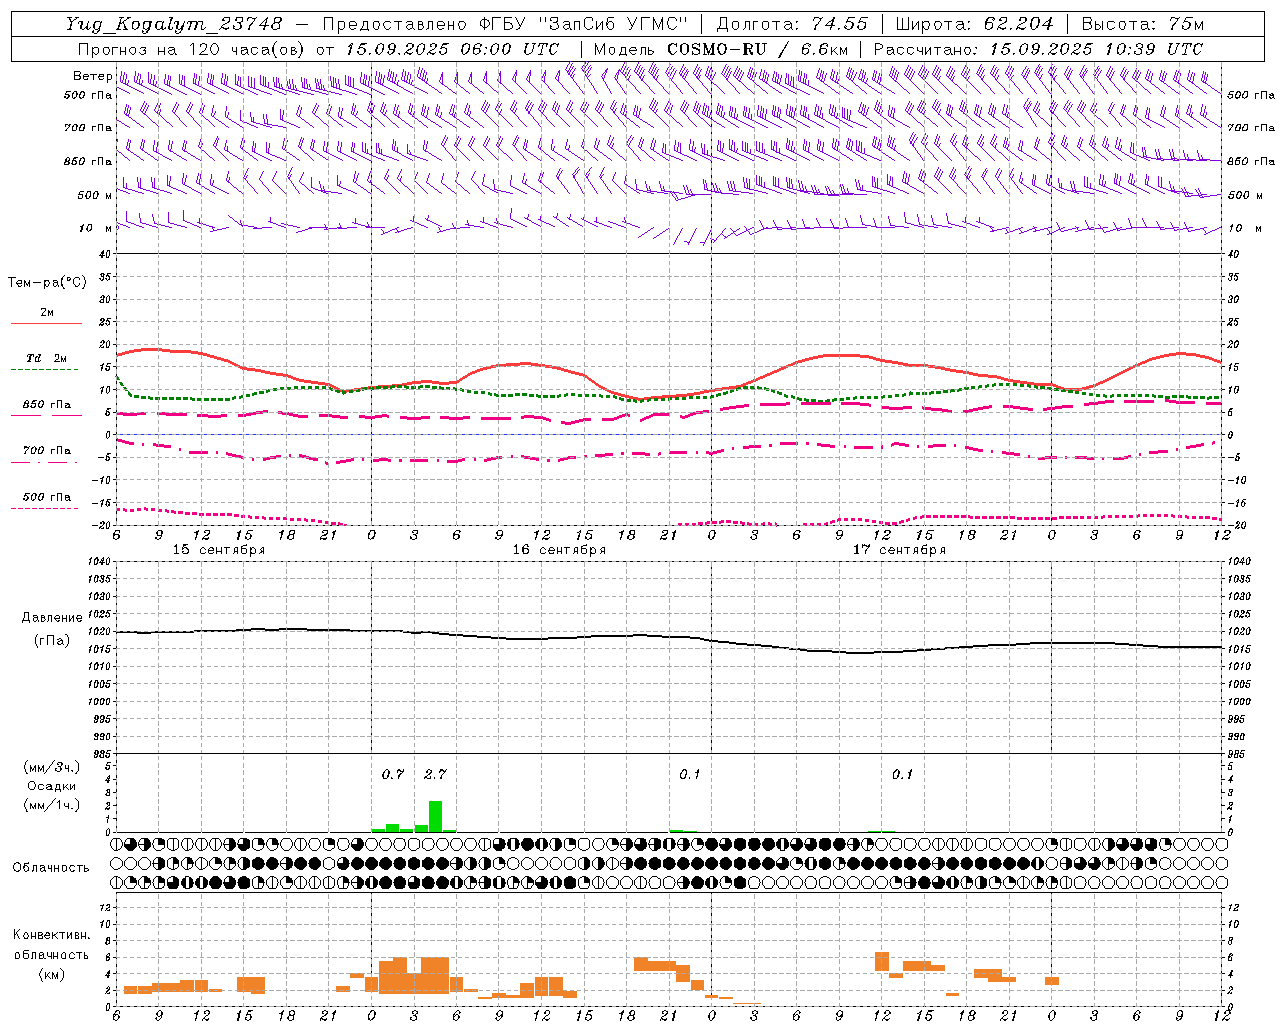
Task: Click the Конвективн. convective cloud label
Action: (51, 935)
